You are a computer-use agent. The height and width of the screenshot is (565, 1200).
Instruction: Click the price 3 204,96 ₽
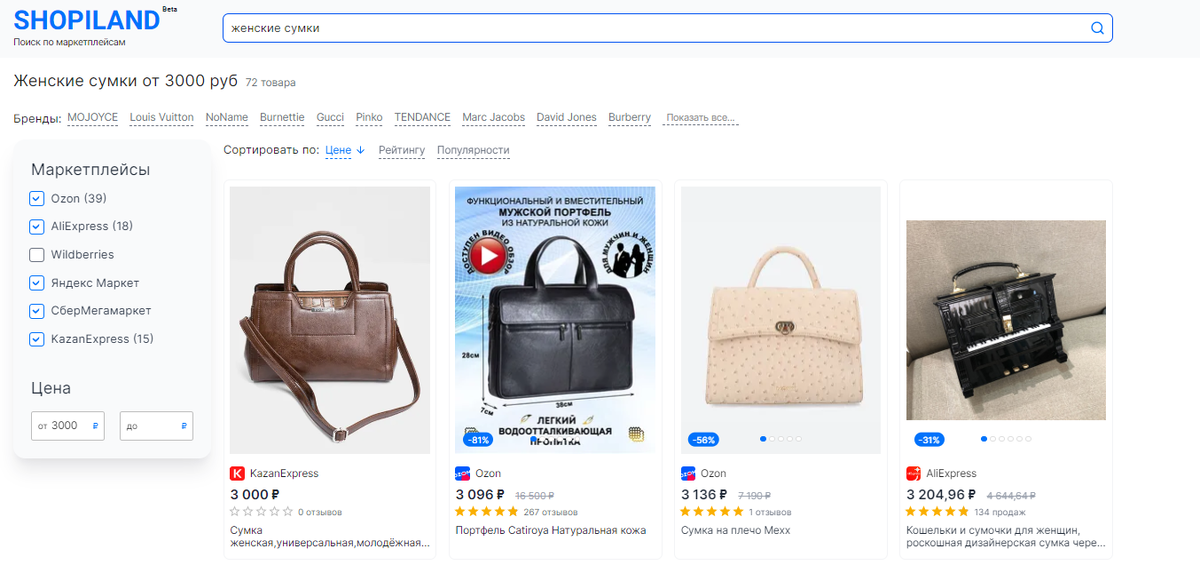[942, 494]
